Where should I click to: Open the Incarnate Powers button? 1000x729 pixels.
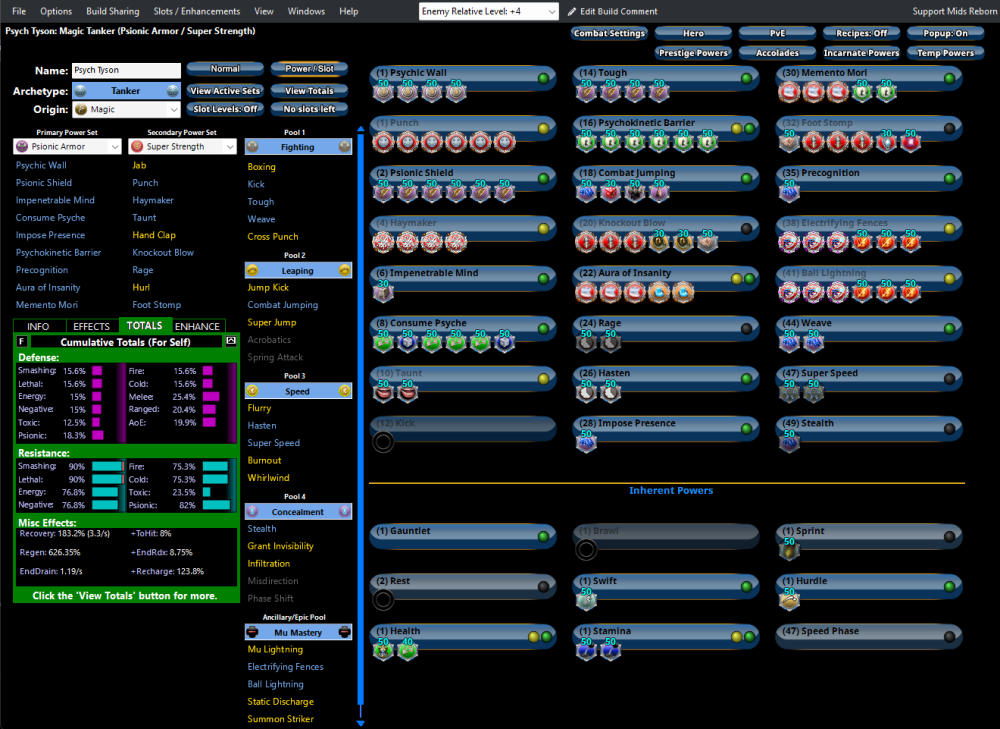(x=861, y=53)
